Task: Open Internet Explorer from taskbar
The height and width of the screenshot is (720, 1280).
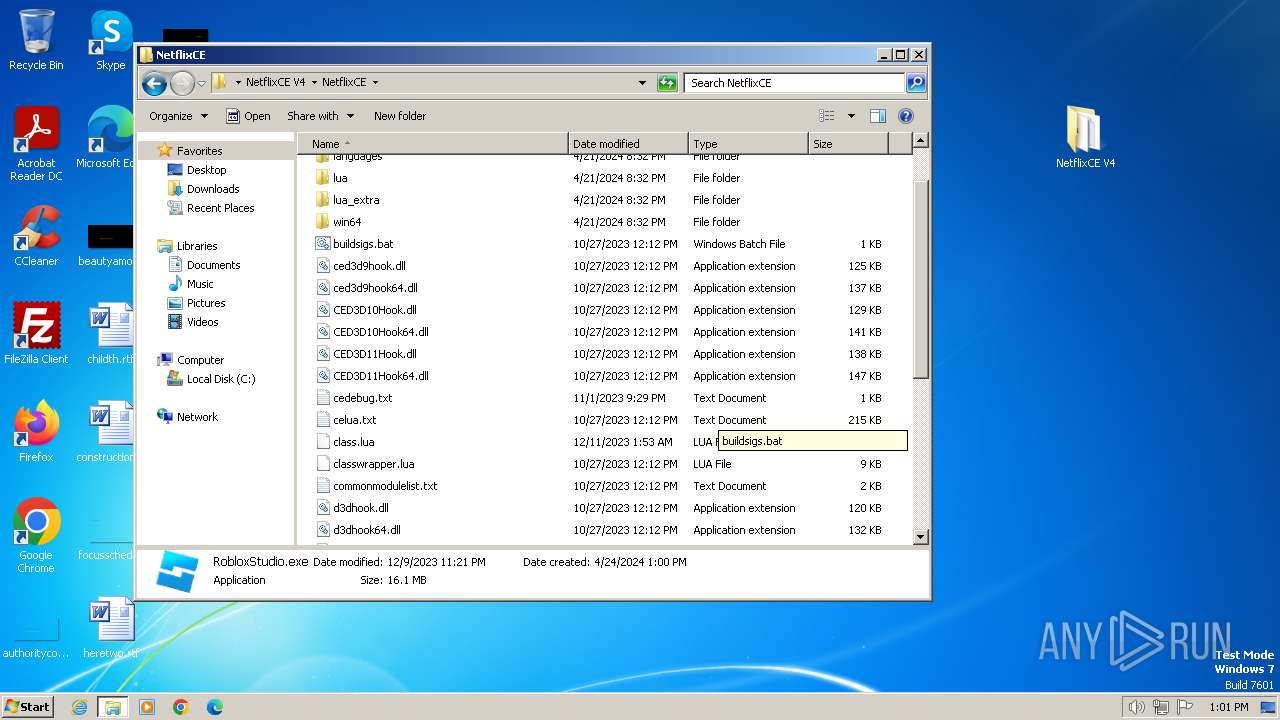Action: 79,707
